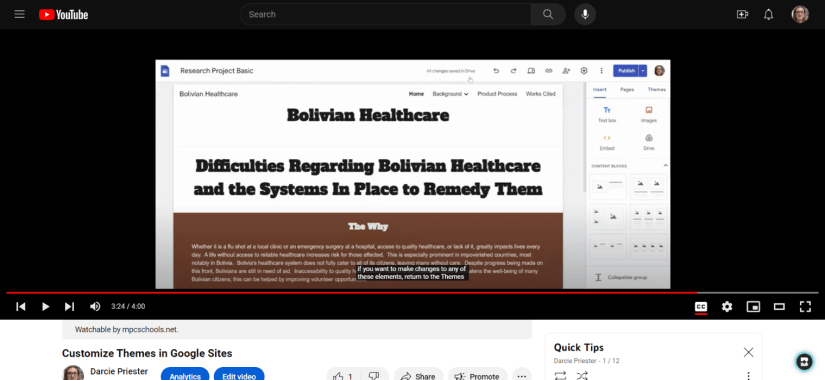Open Analytics for this video
The width and height of the screenshot is (825, 380).
click(x=185, y=375)
